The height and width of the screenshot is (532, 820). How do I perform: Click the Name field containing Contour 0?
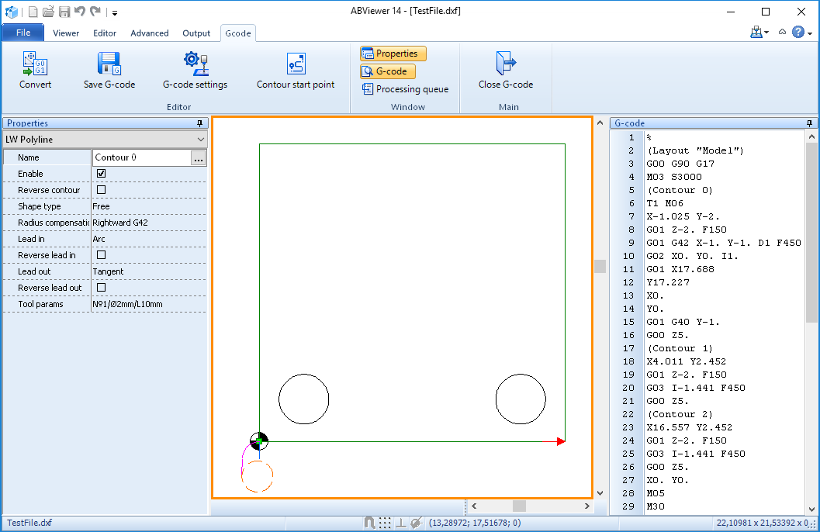pyautogui.click(x=141, y=157)
